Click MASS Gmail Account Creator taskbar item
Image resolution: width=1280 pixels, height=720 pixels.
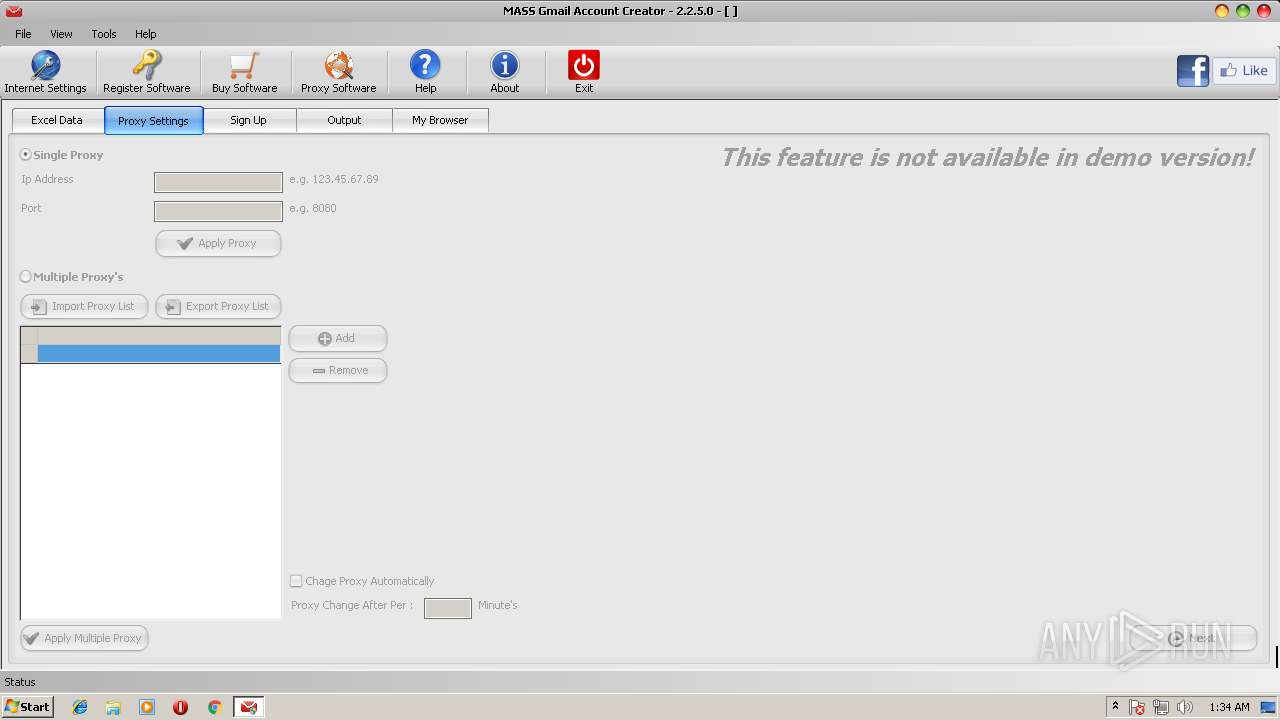[x=249, y=707]
